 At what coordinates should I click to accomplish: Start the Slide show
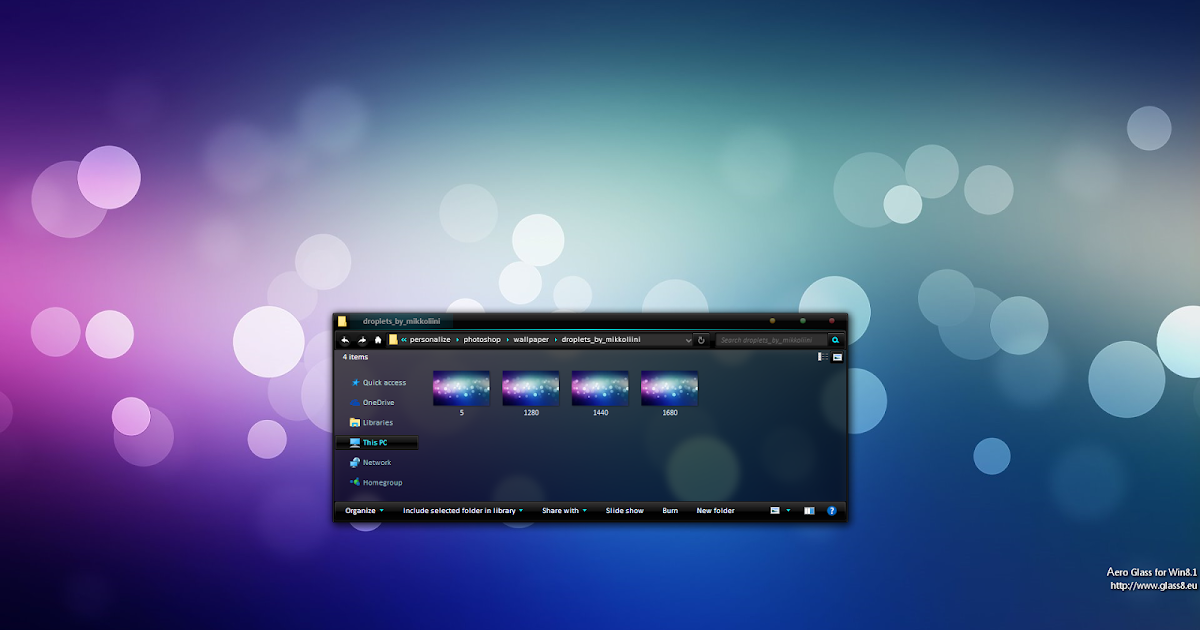click(625, 510)
